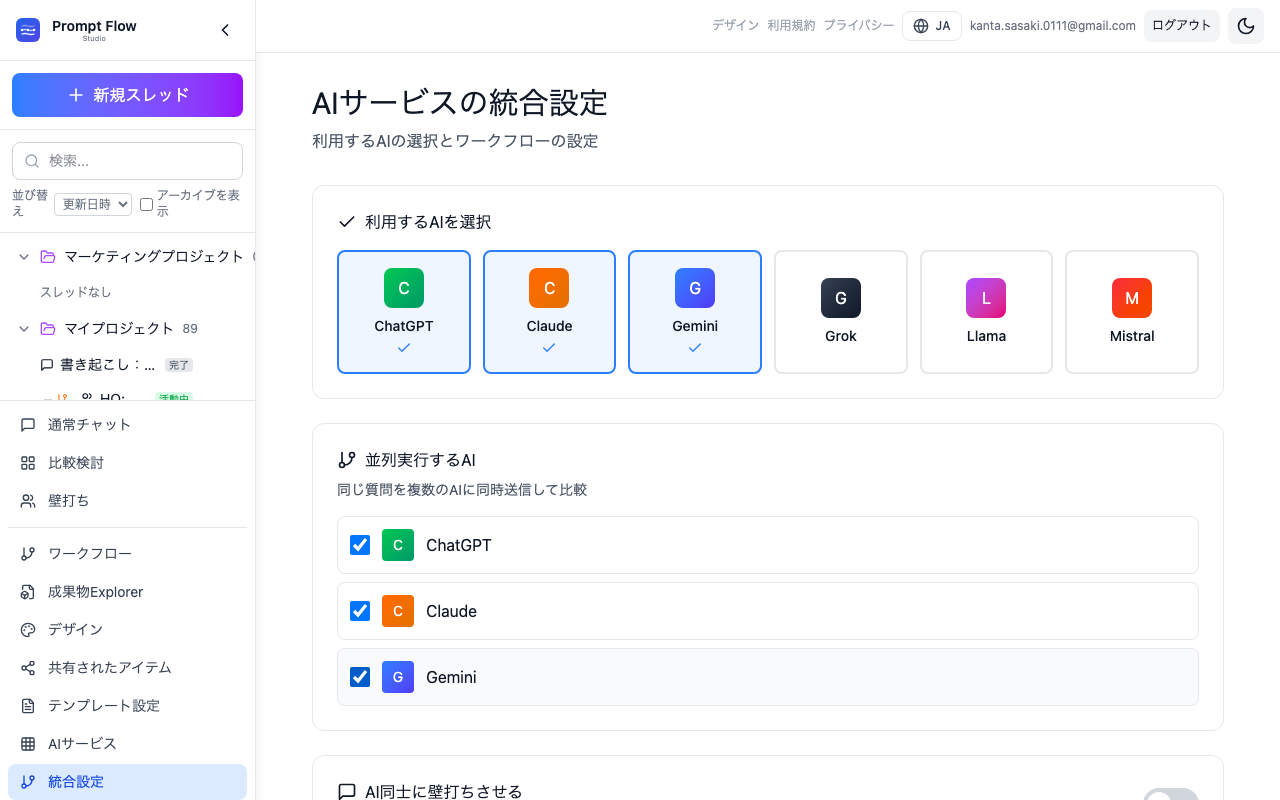Click the Mistral red icon
The image size is (1280, 800).
click(x=1132, y=298)
